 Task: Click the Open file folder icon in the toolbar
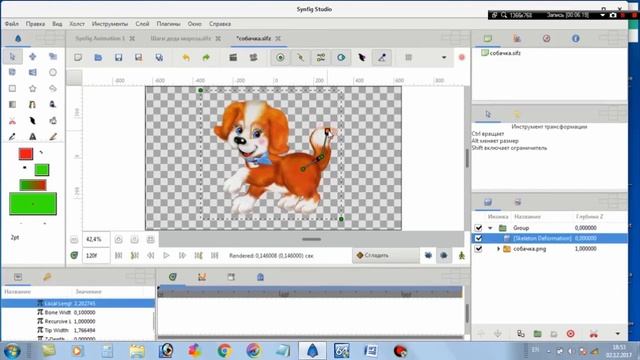pos(98,58)
